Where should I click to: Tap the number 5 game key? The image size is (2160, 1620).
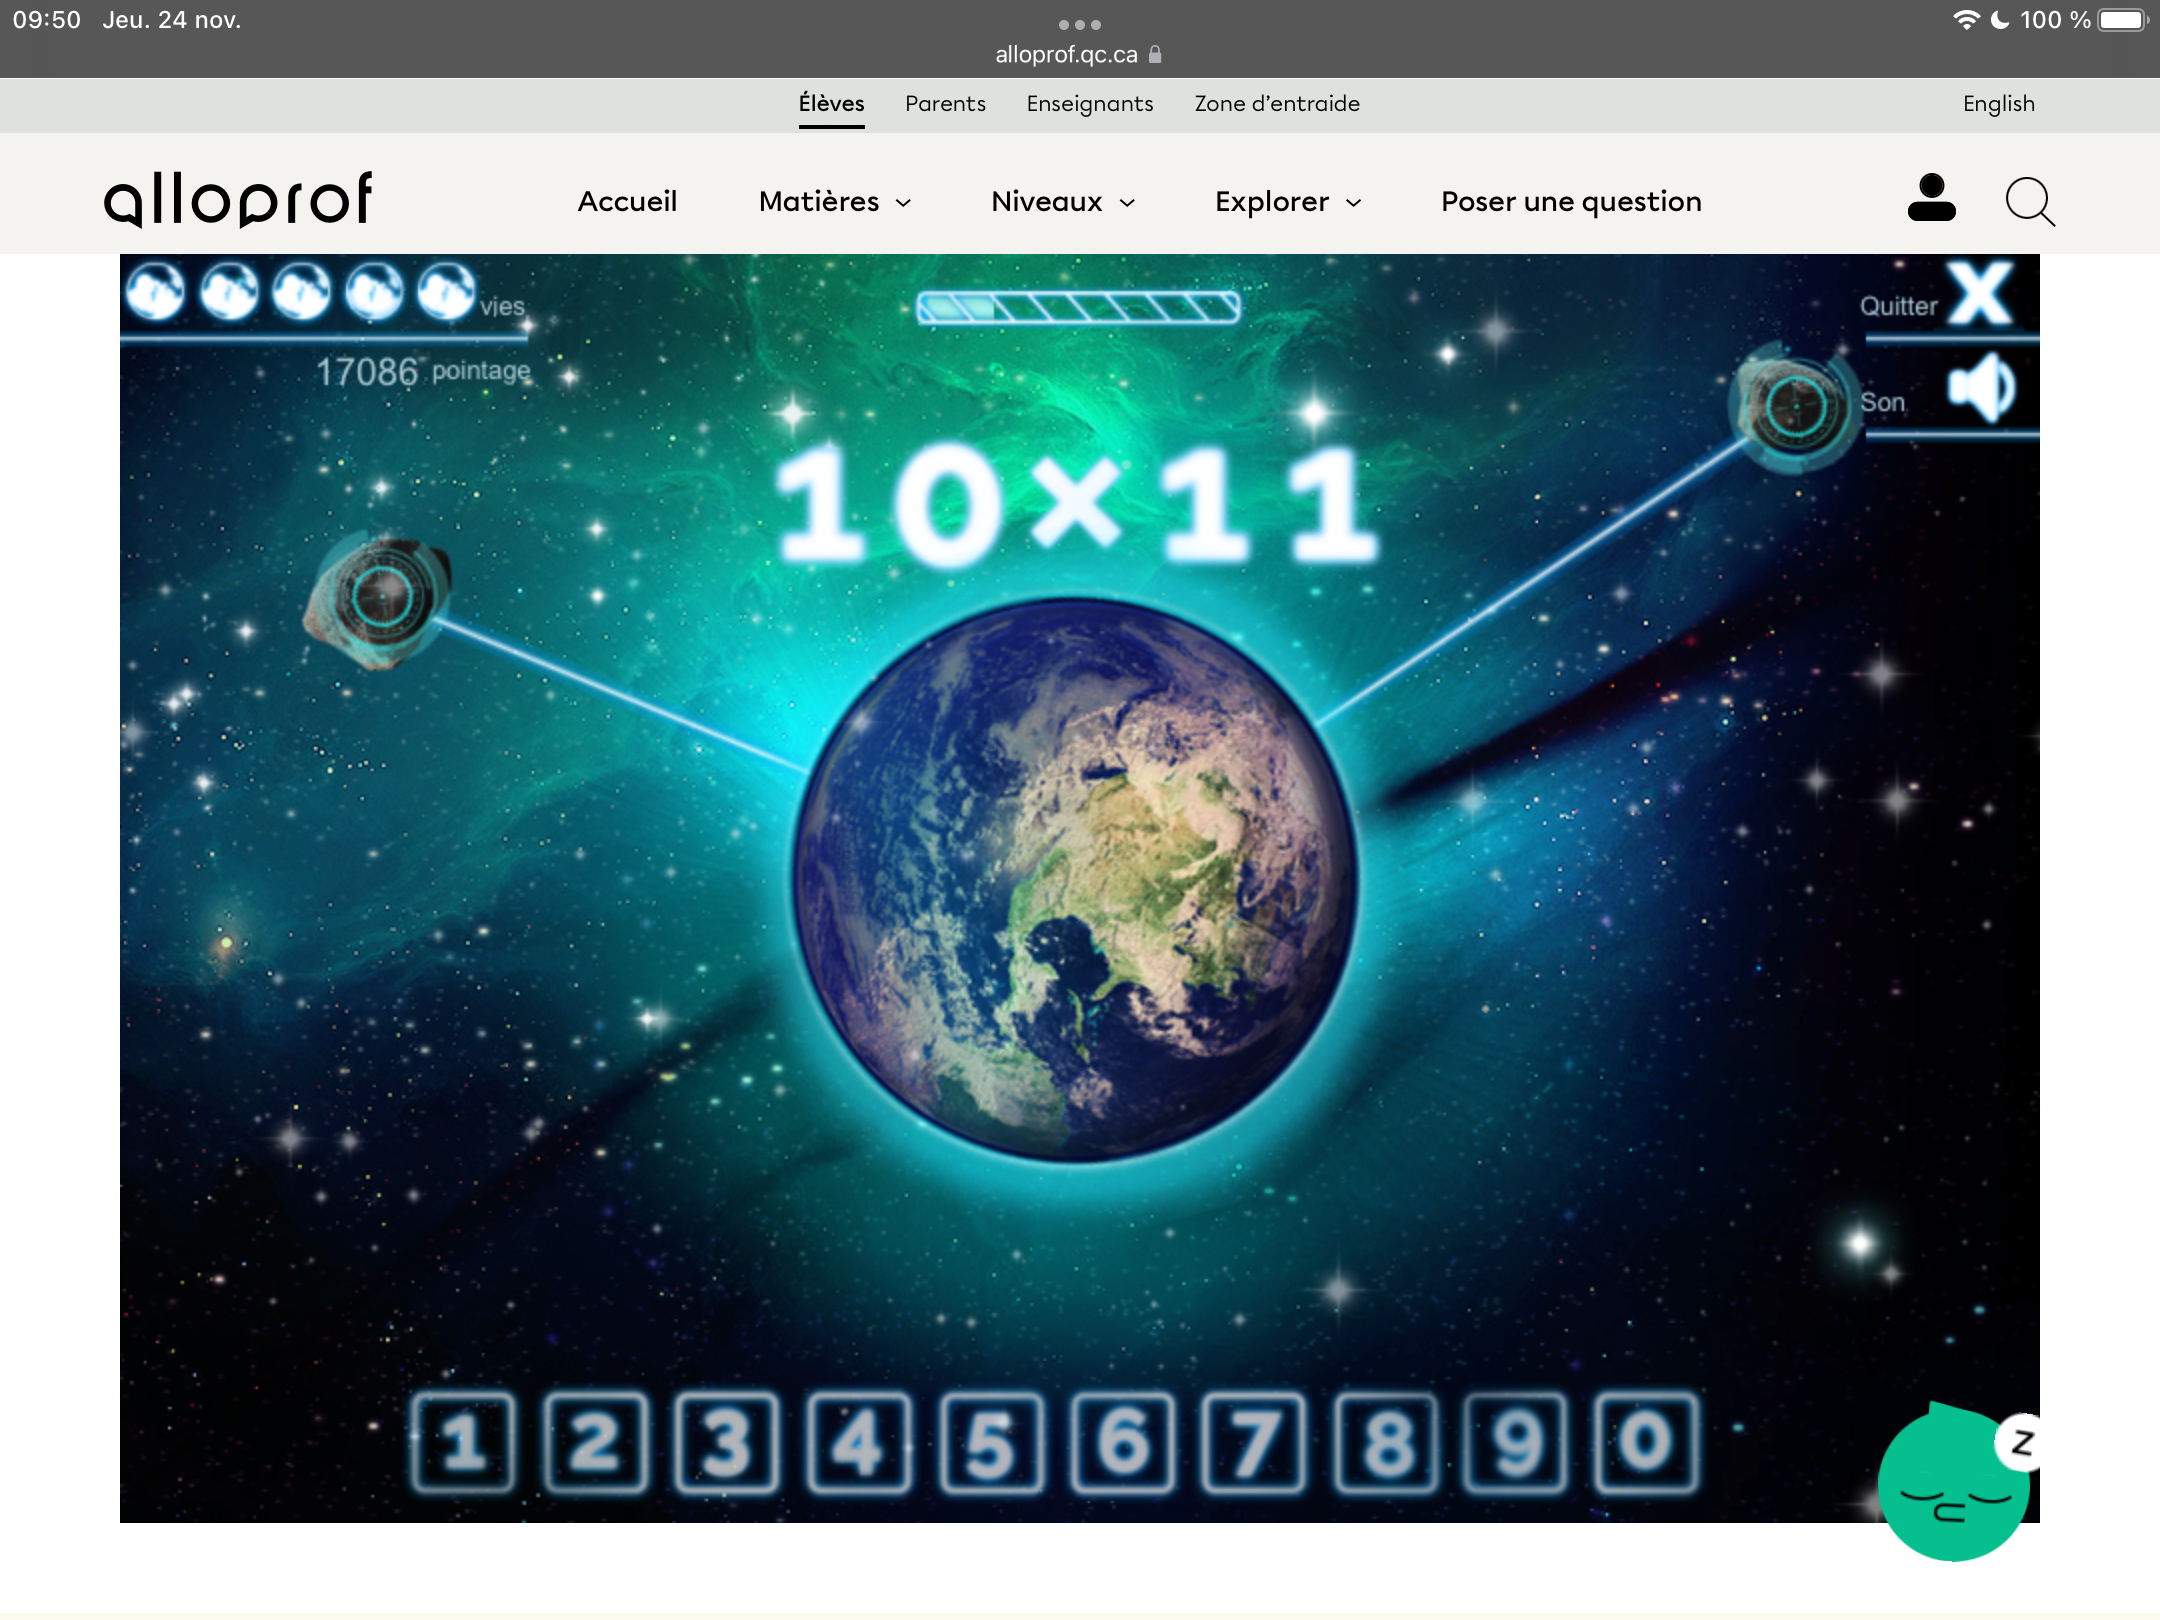[x=990, y=1442]
